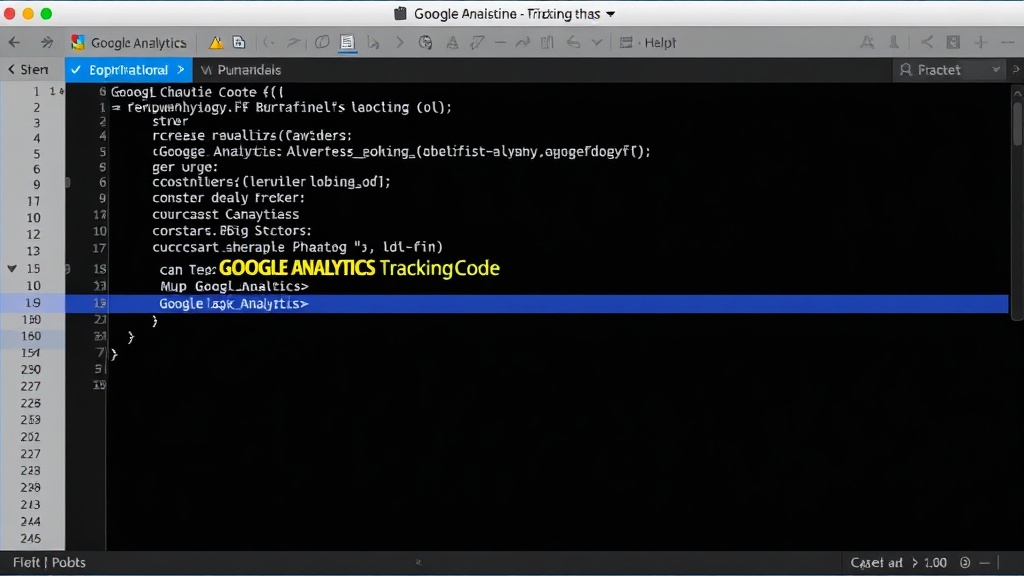Click the circle icon in status bar
The height and width of the screenshot is (576, 1024).
click(965, 562)
